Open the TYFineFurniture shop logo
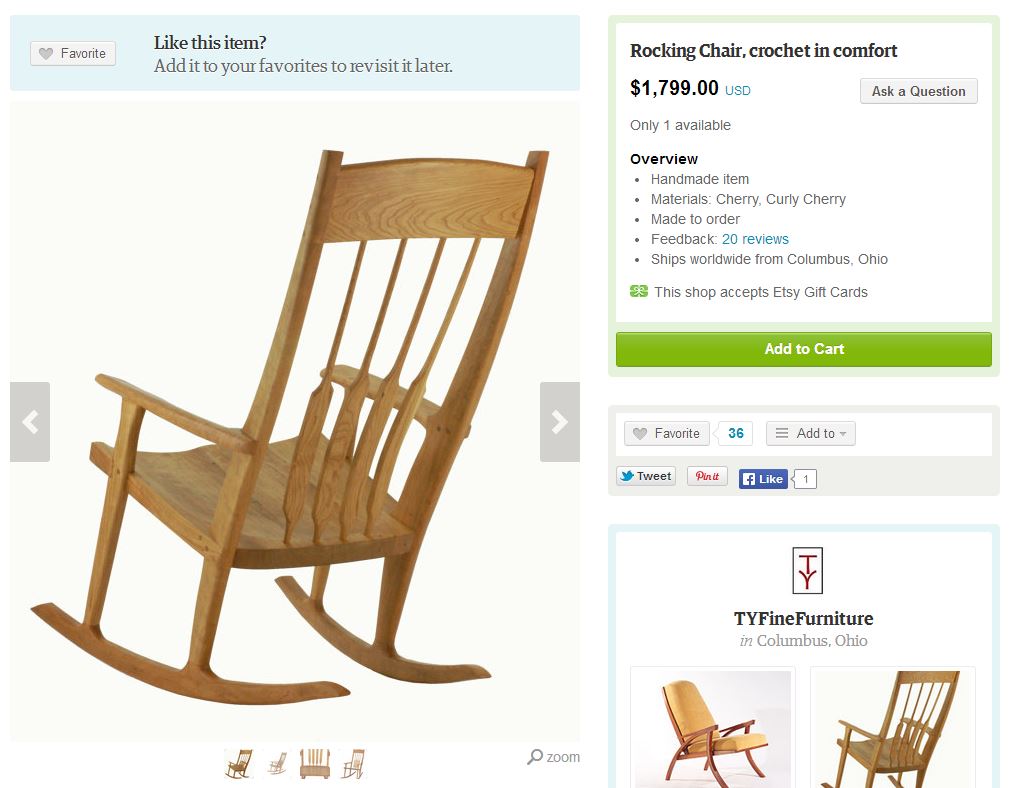This screenshot has width=1021, height=788. click(807, 570)
